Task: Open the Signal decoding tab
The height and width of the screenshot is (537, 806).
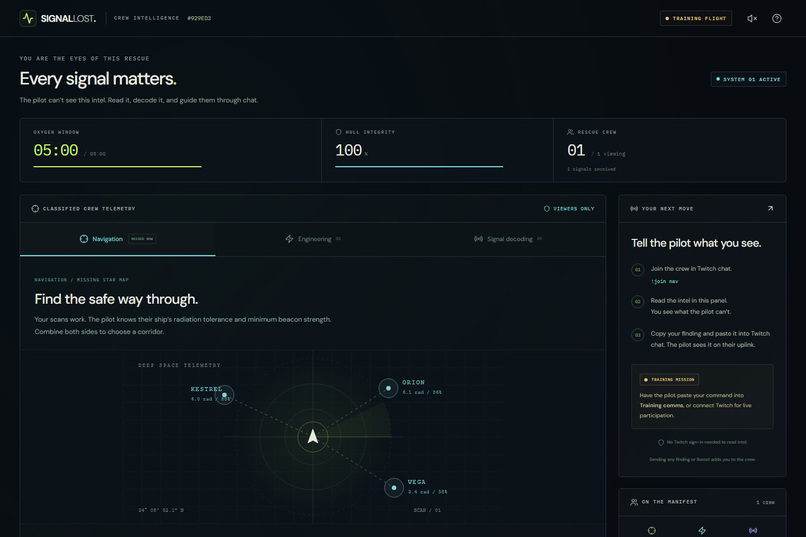Action: (x=508, y=239)
